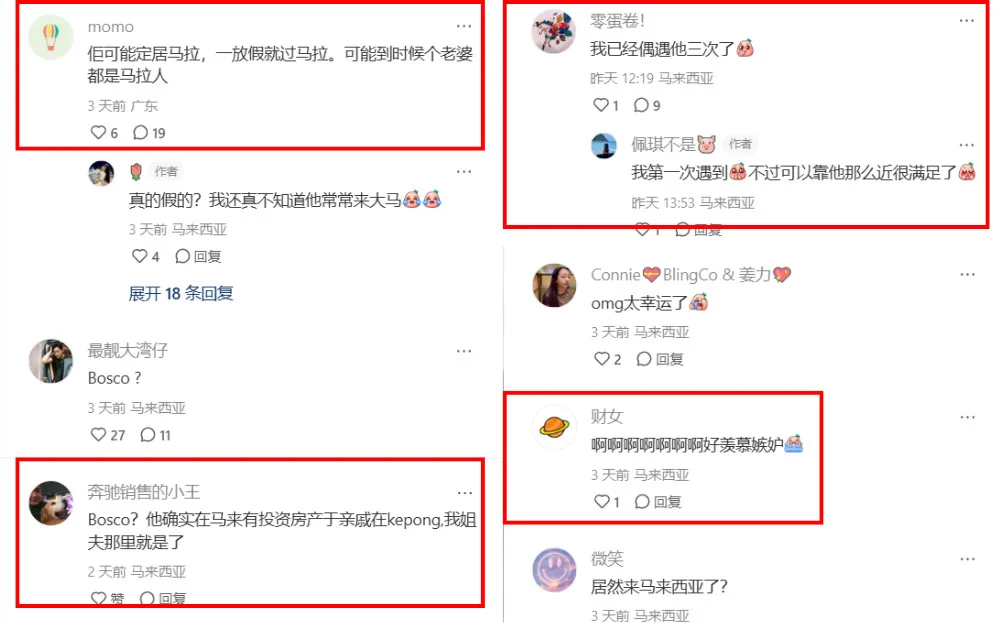This screenshot has width=1000, height=623.
Task: Reply to Connie's comment via 回复
Action: click(660, 359)
